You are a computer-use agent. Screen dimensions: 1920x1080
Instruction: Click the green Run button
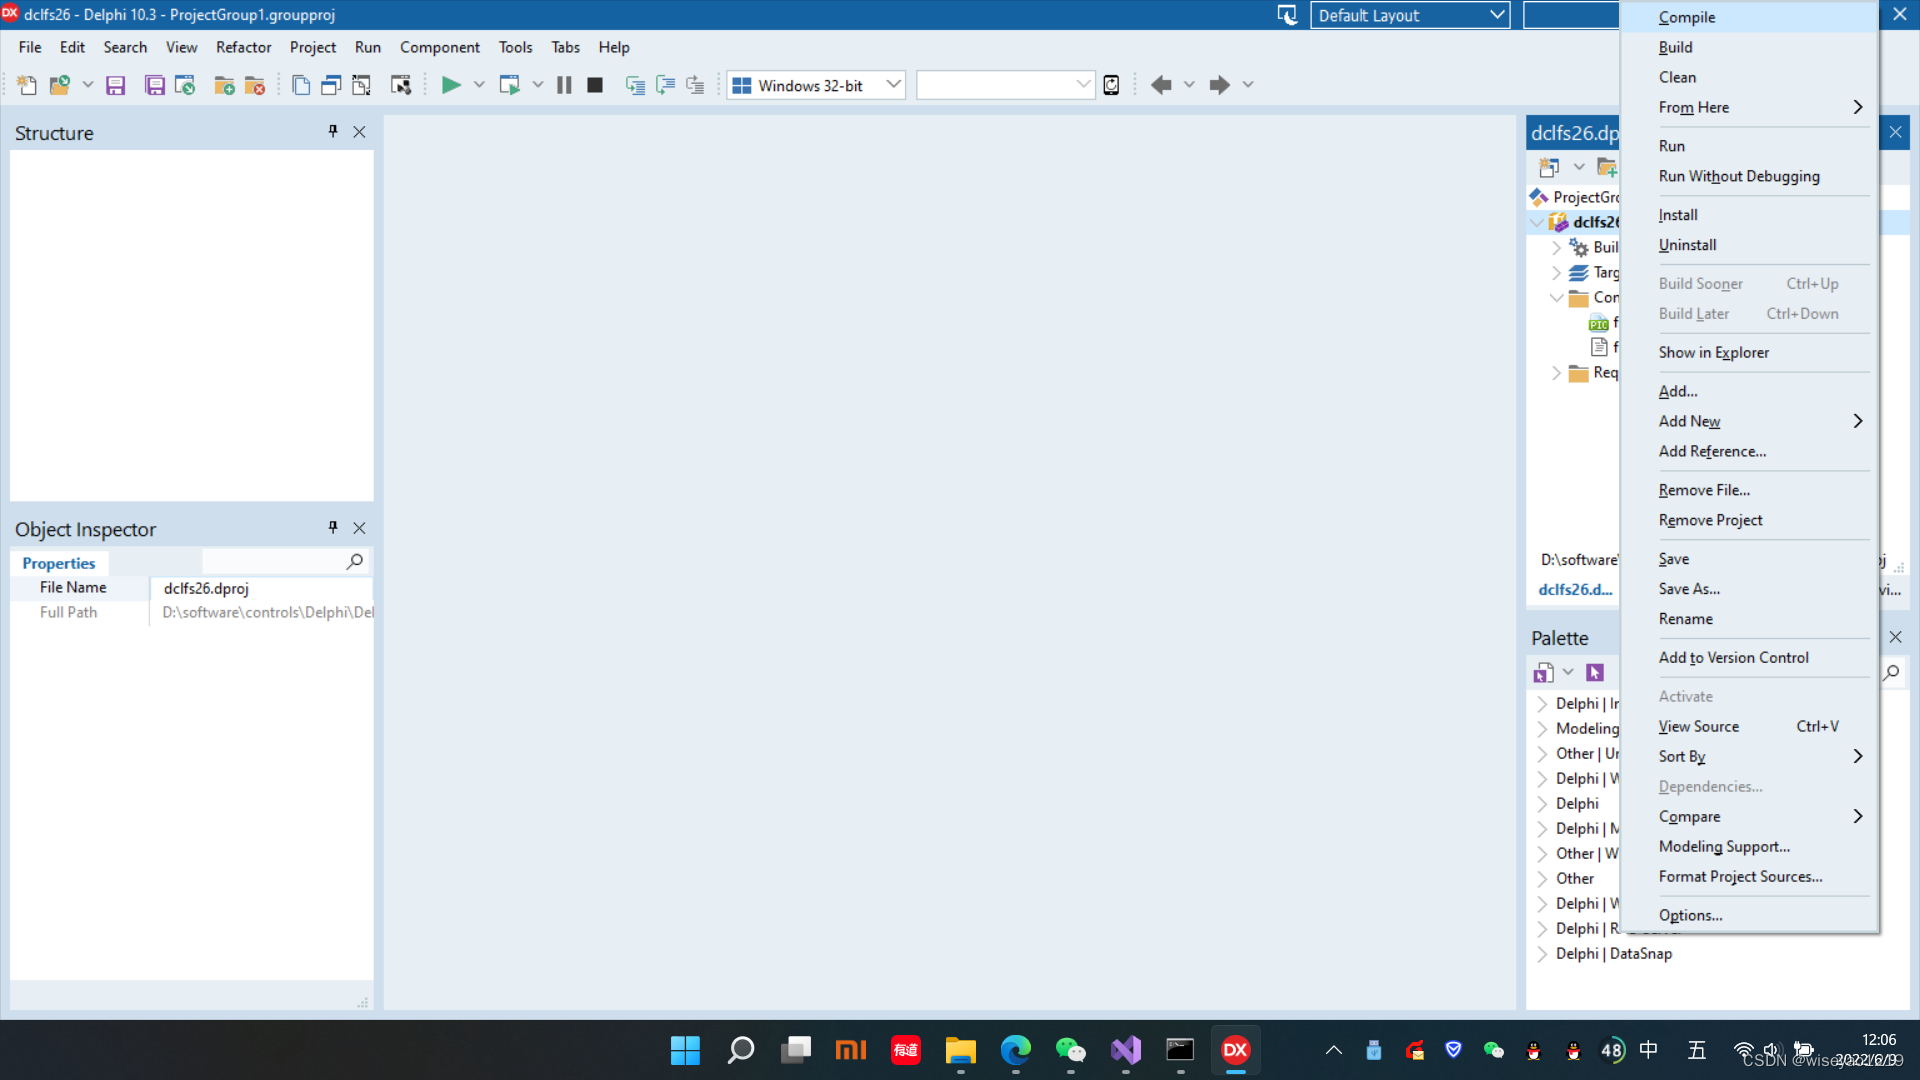point(451,85)
